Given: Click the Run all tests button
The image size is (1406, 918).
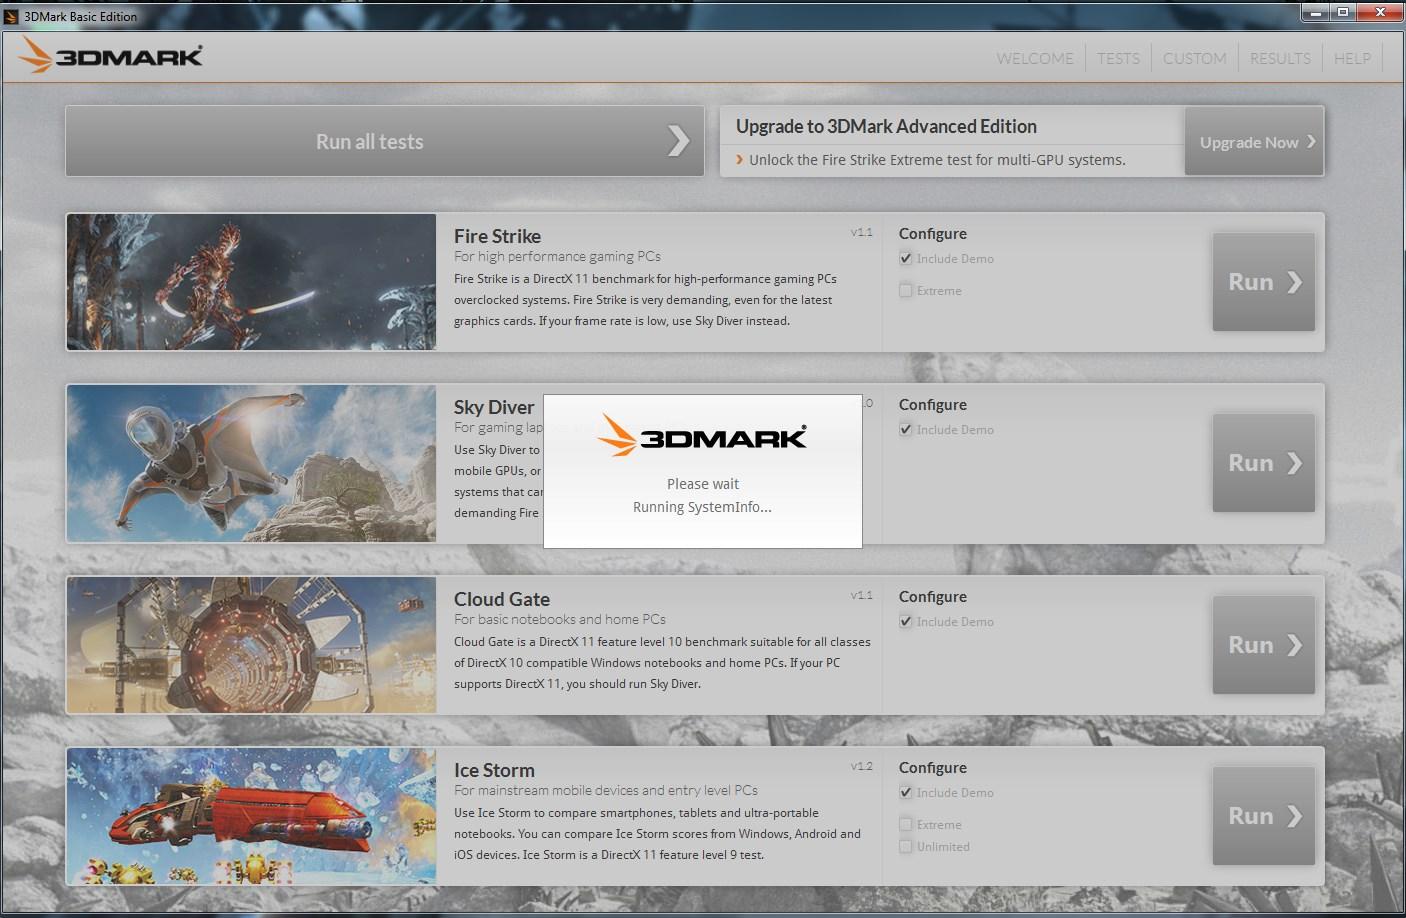Looking at the screenshot, I should (x=385, y=141).
